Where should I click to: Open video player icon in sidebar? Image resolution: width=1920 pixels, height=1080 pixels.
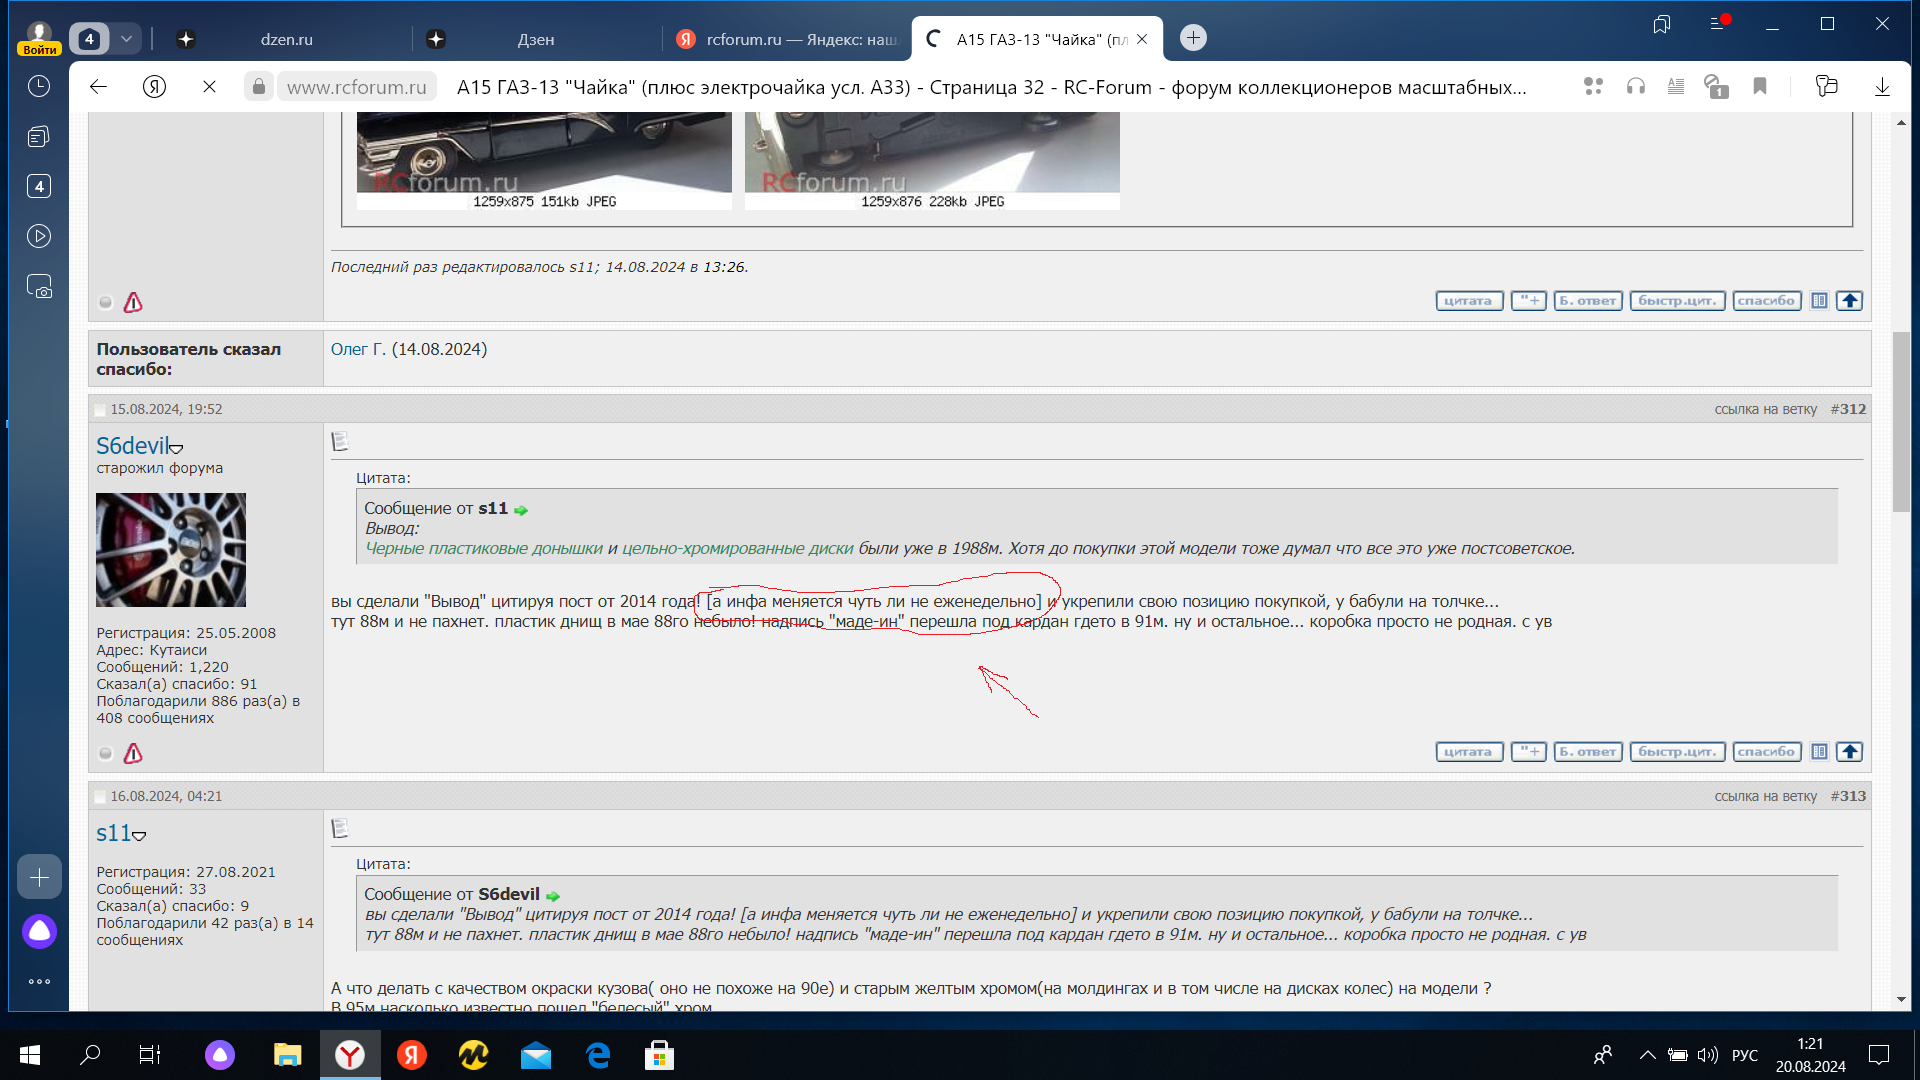point(39,236)
